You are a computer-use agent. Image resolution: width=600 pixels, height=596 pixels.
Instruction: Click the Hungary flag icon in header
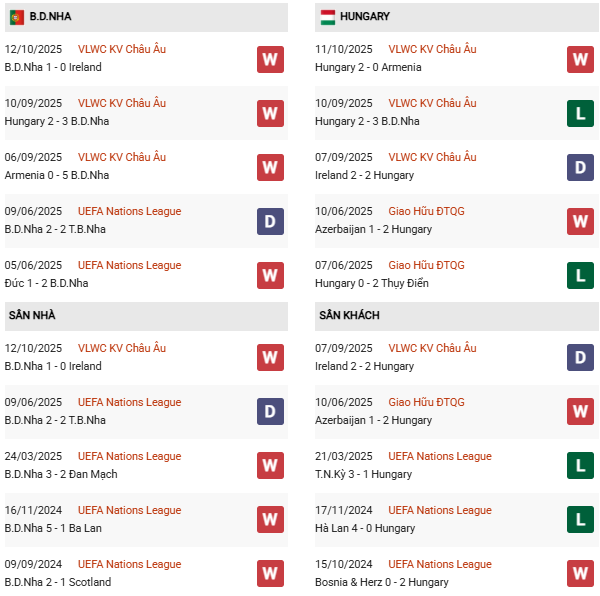pyautogui.click(x=327, y=17)
